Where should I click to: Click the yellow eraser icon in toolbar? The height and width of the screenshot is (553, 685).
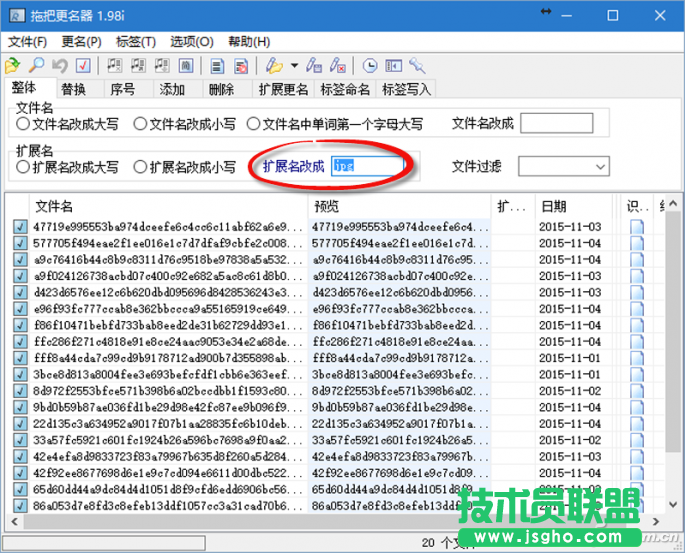[x=273, y=66]
